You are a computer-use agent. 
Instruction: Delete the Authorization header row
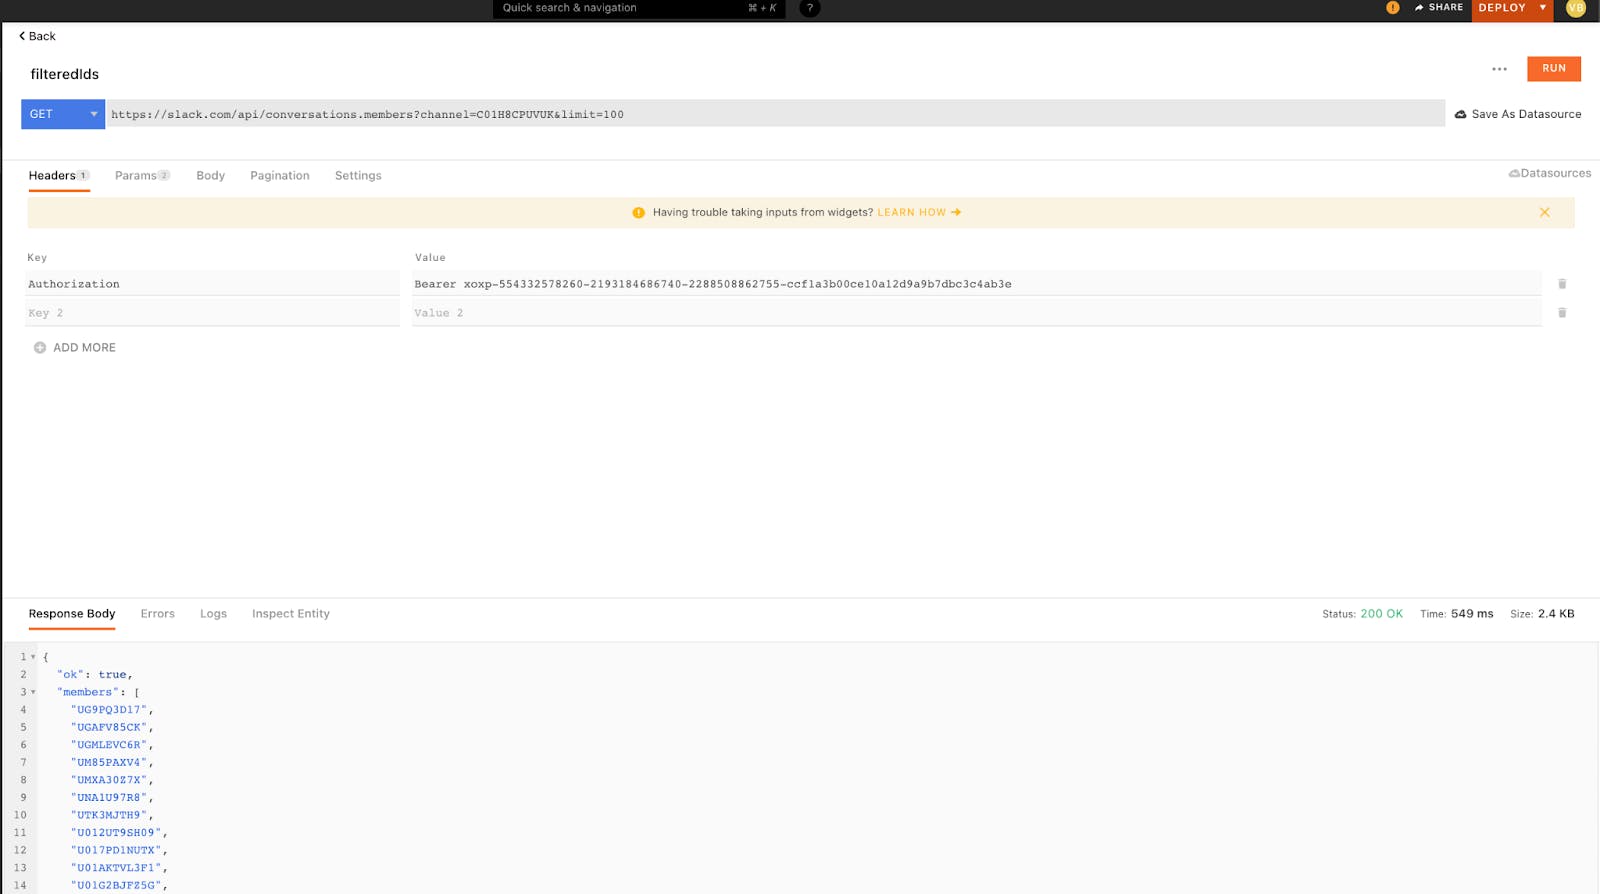tap(1562, 284)
